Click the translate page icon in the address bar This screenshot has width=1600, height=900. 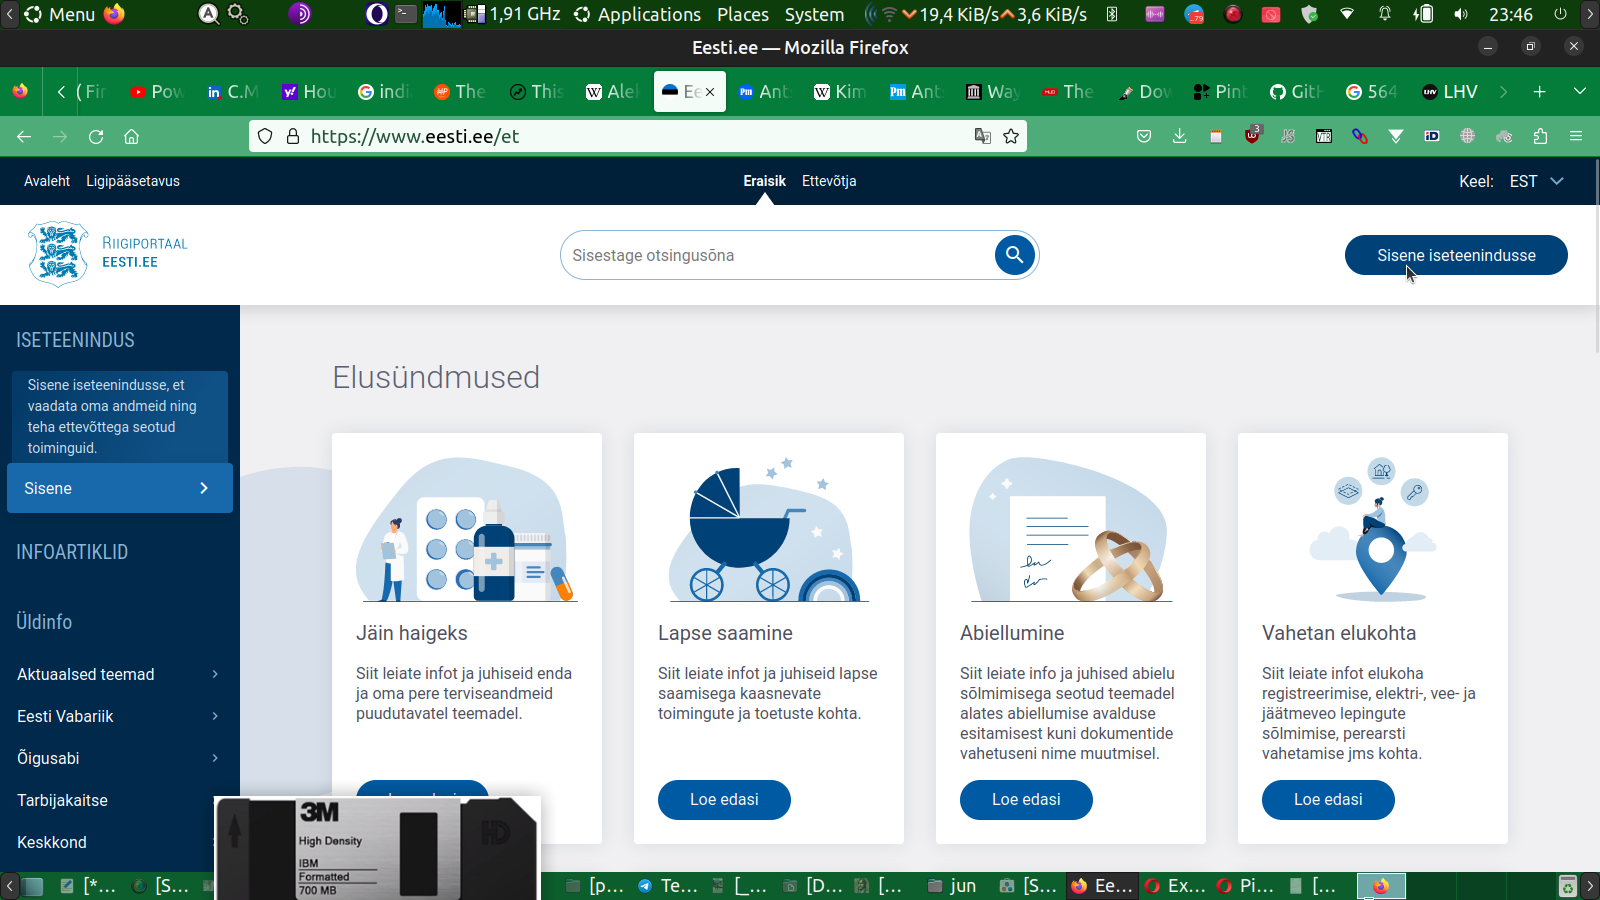(983, 137)
